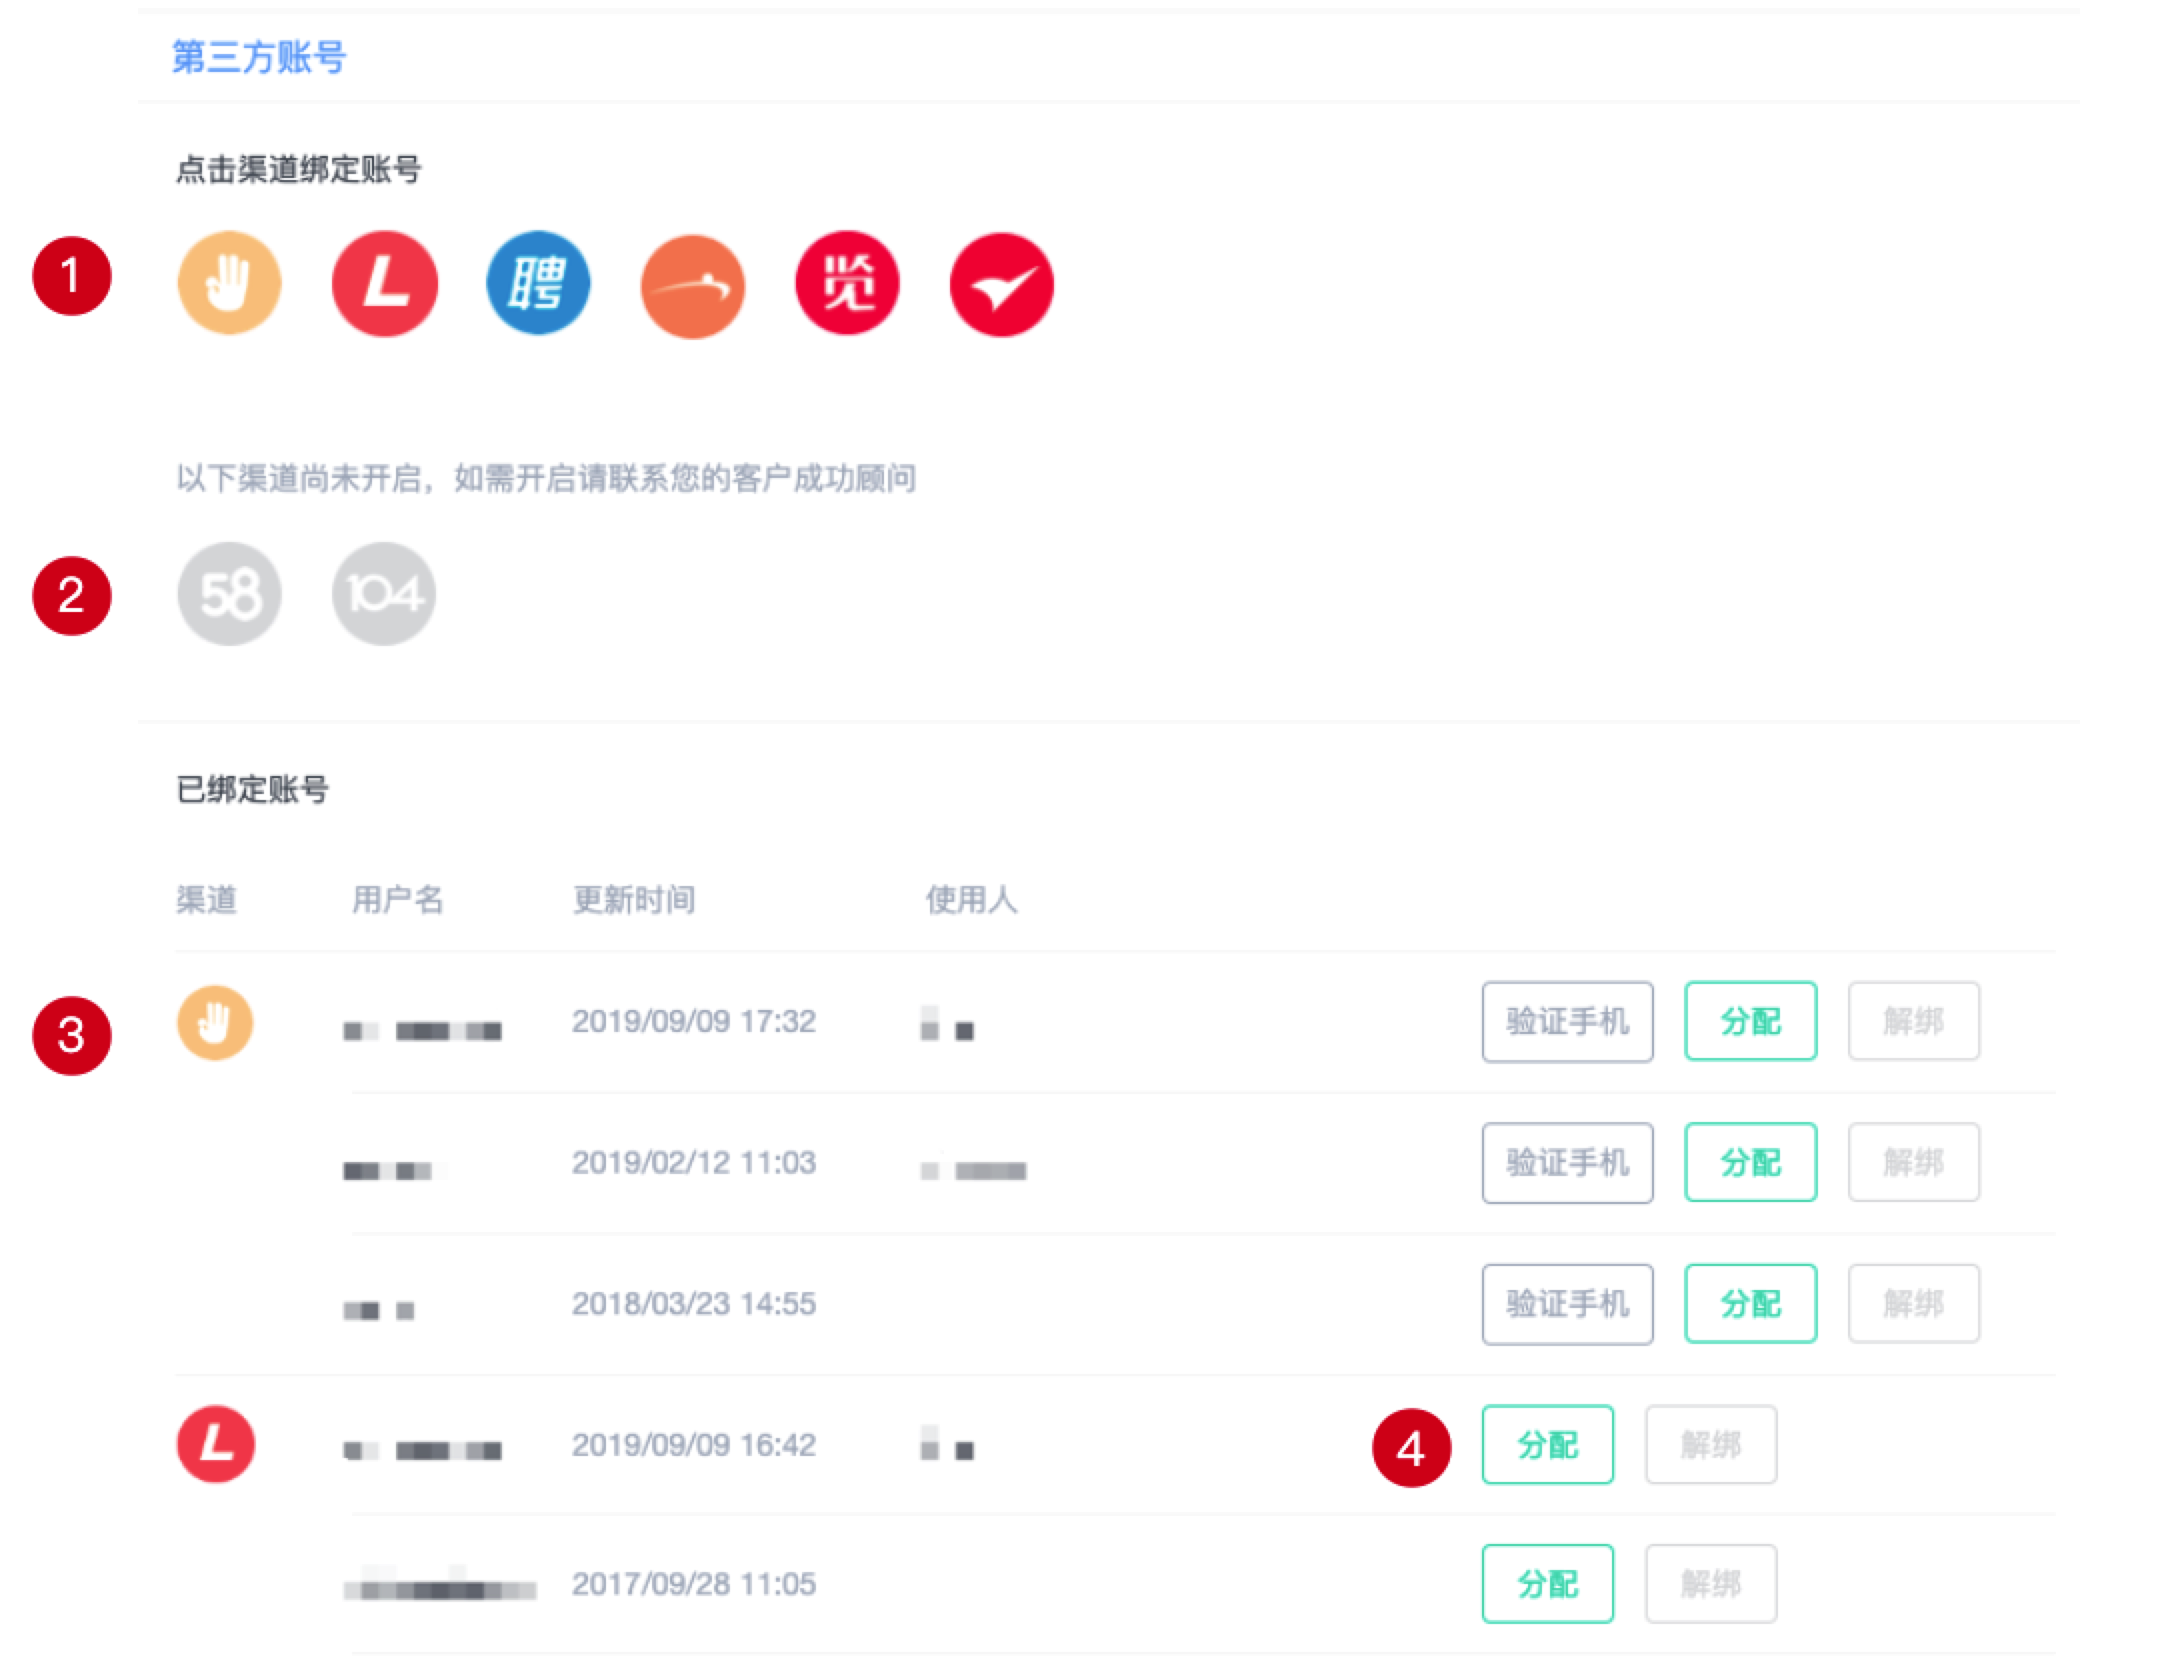Click the red checkmark-bird channel icon
2166x1658 pixels.
pyautogui.click(x=1001, y=285)
